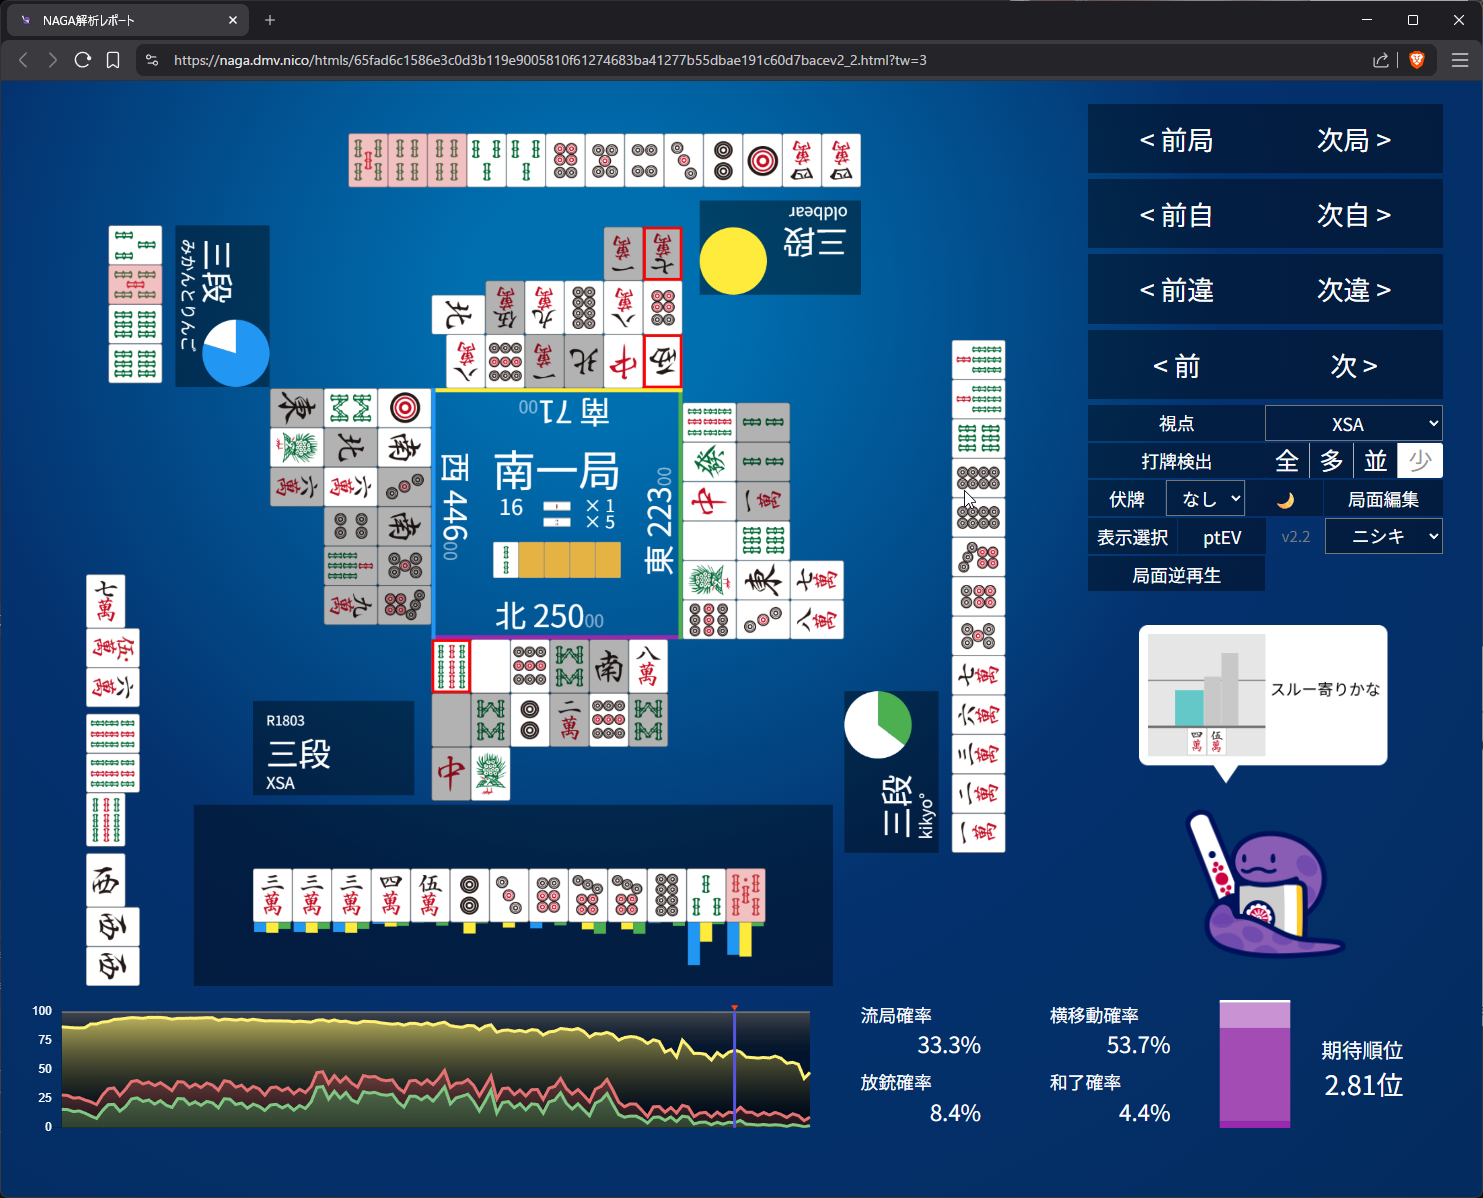Click the share icon in address bar
Screen dimensions: 1483x1198
tap(1381, 60)
